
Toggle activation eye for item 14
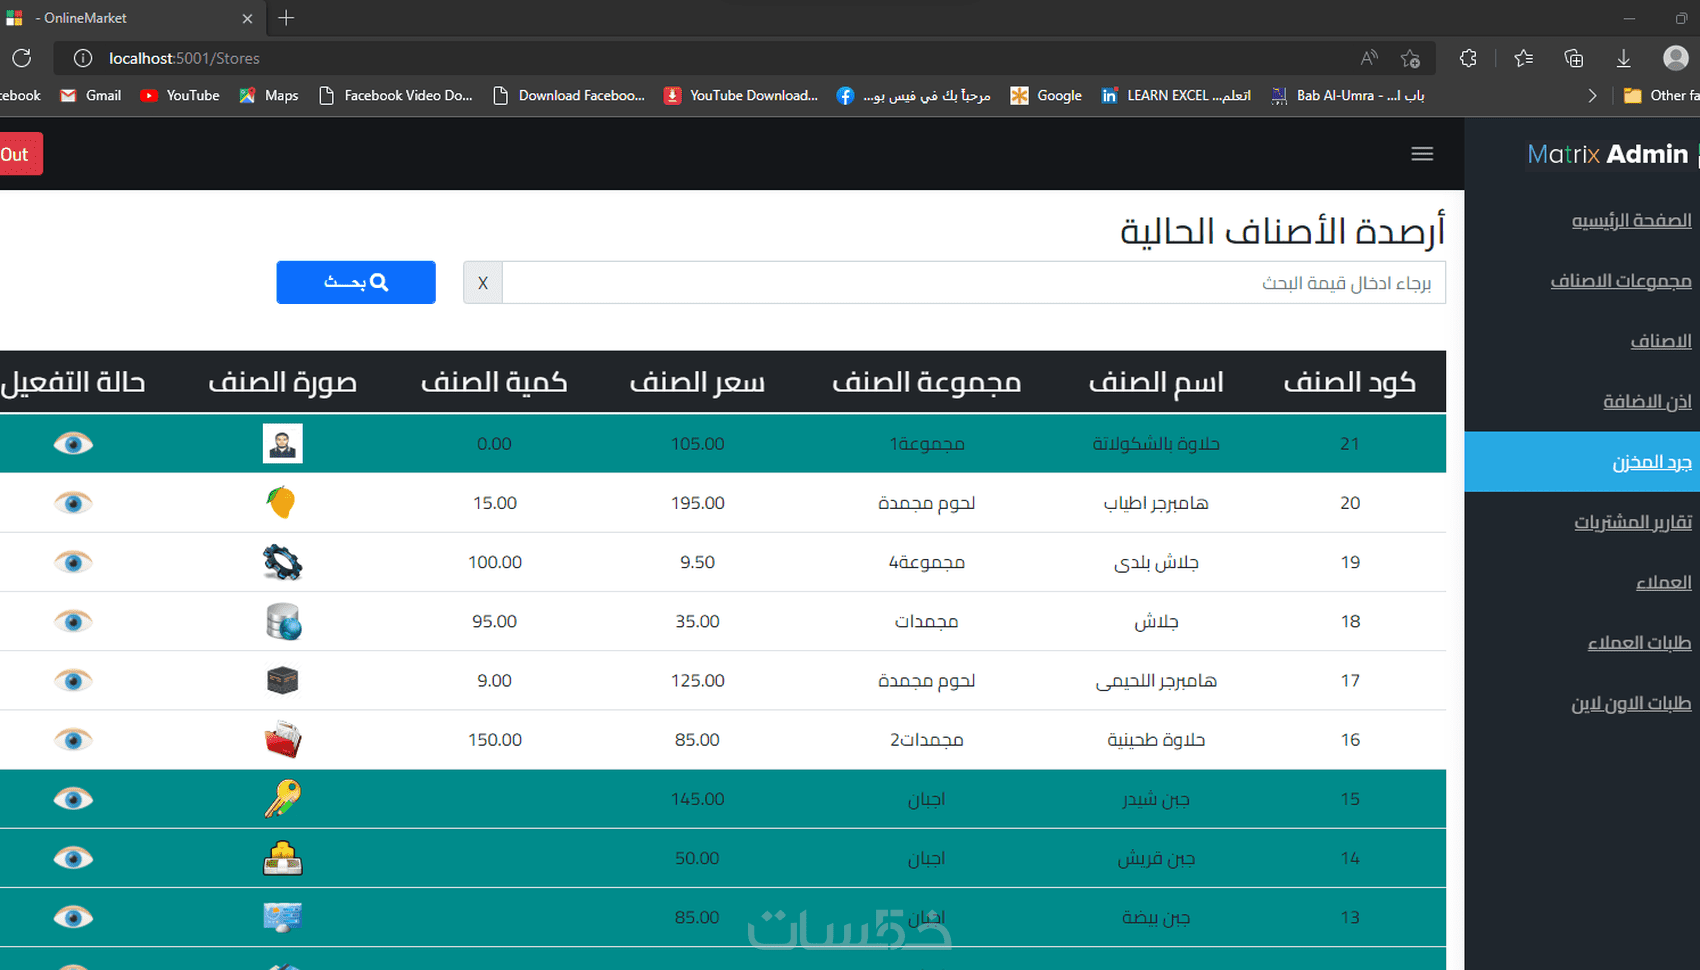click(73, 858)
